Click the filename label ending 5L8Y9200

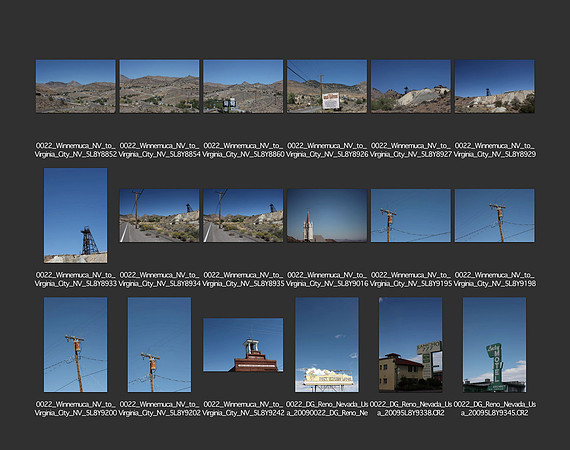click(76, 409)
